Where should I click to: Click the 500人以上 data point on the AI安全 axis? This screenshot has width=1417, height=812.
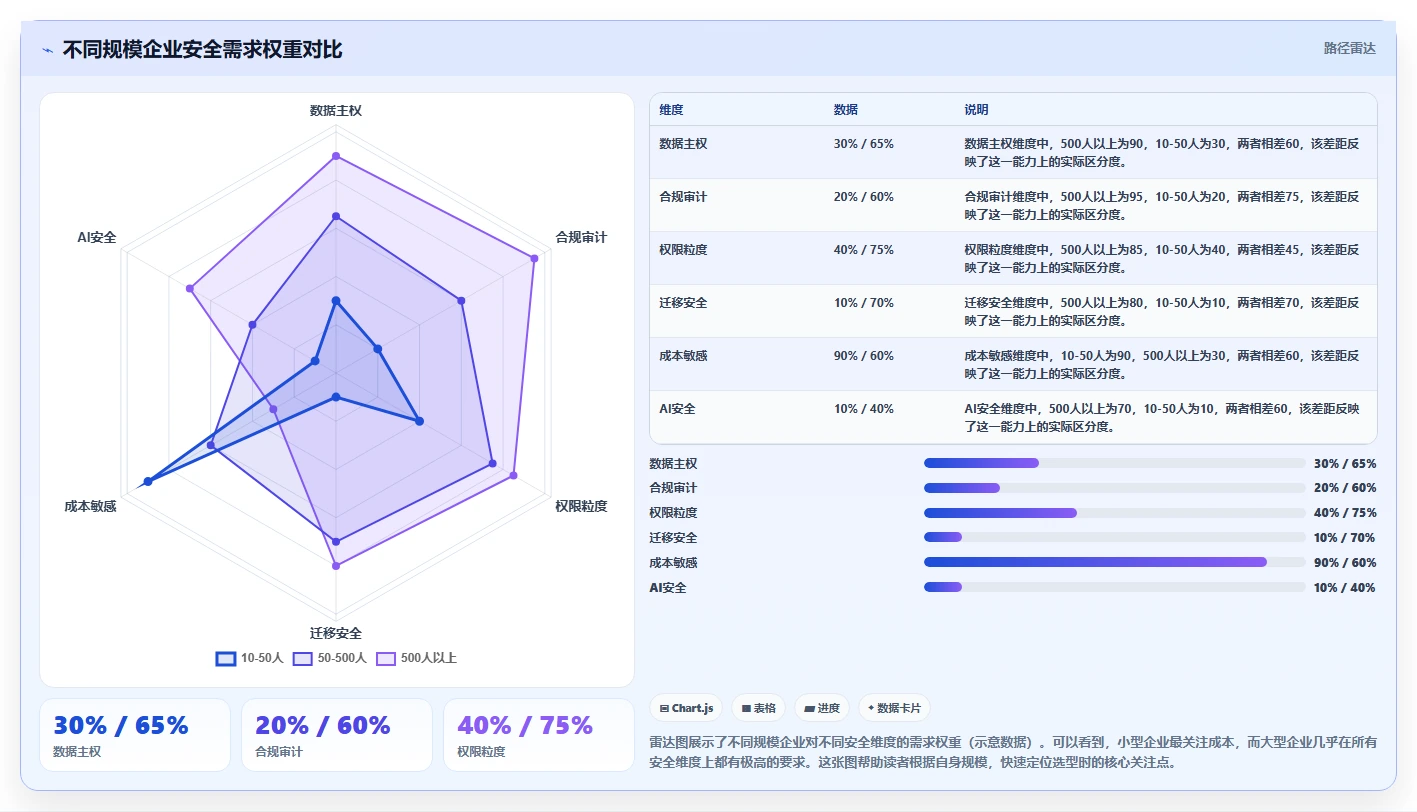tap(189, 288)
